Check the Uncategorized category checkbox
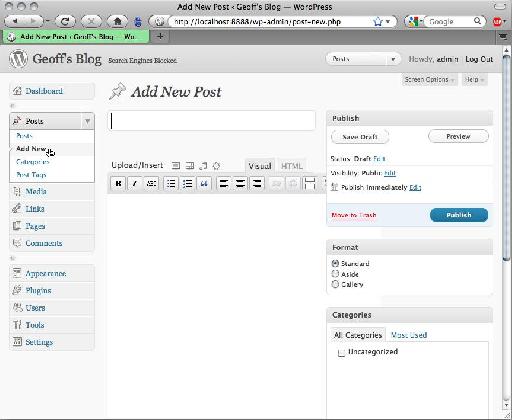This screenshot has height=420, width=512. [x=341, y=352]
